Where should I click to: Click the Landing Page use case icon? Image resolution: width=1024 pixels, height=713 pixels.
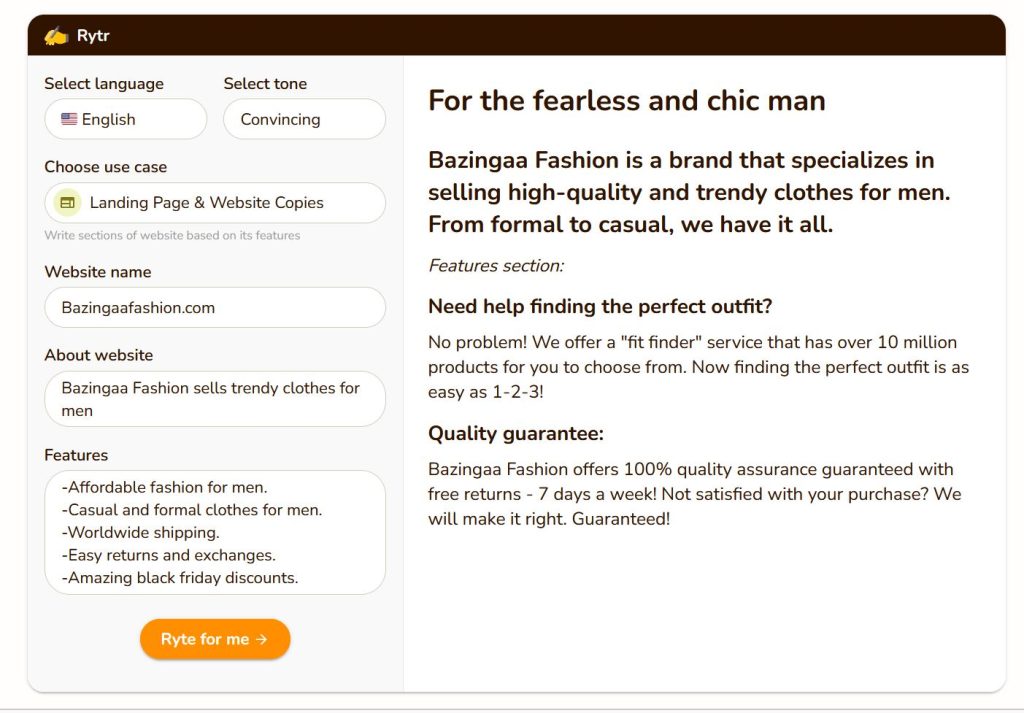pyautogui.click(x=67, y=202)
